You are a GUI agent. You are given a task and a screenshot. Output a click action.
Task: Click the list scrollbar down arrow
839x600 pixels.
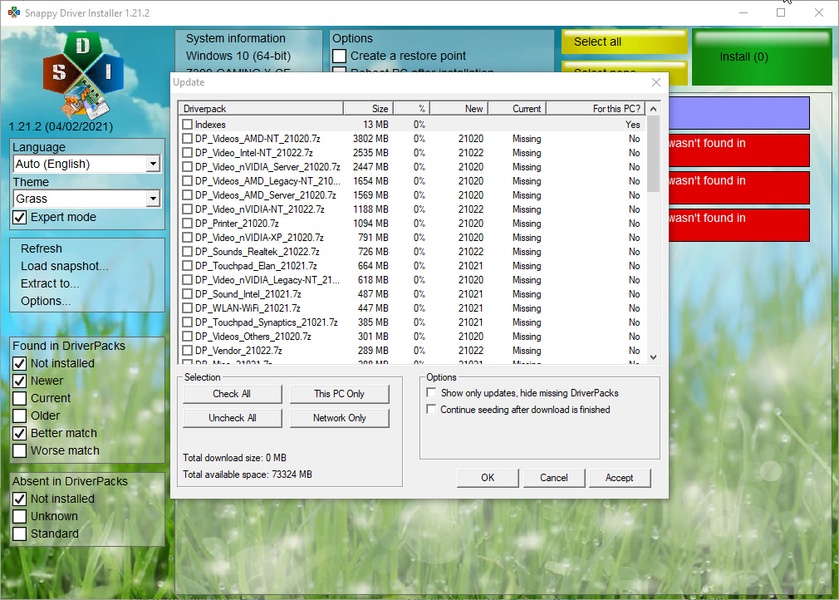pos(653,357)
